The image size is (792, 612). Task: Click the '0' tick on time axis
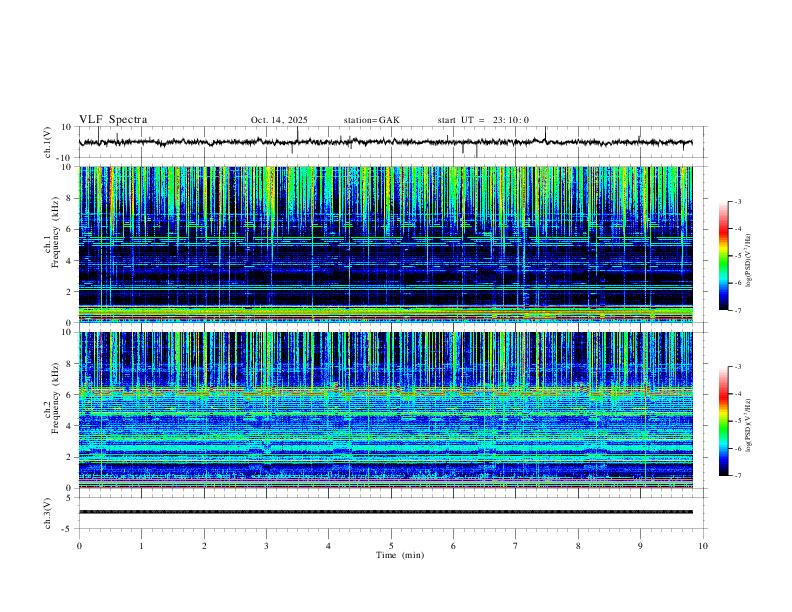point(79,546)
